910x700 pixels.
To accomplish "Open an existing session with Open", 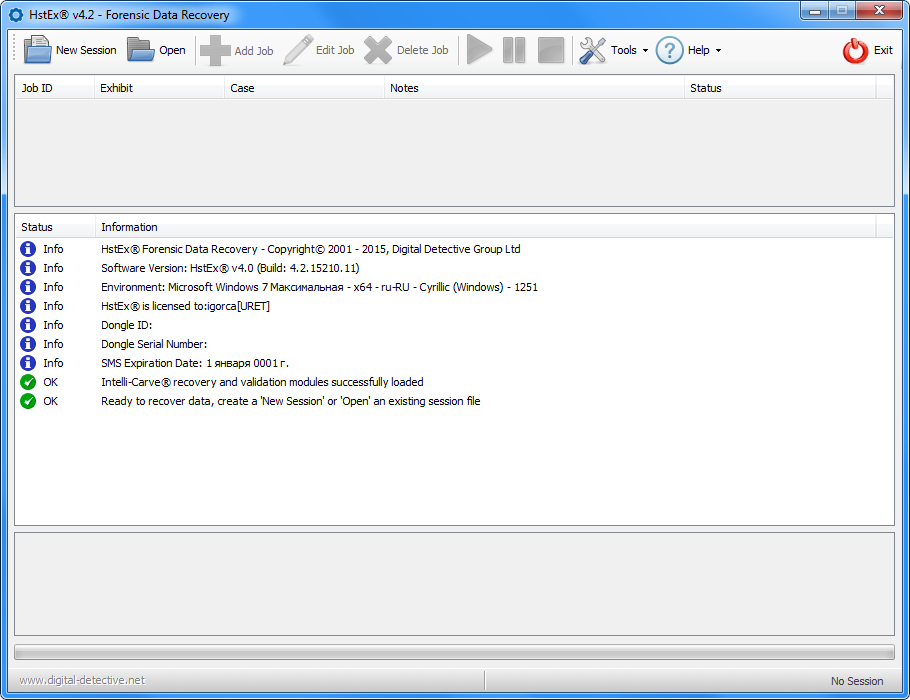I will tap(156, 50).
